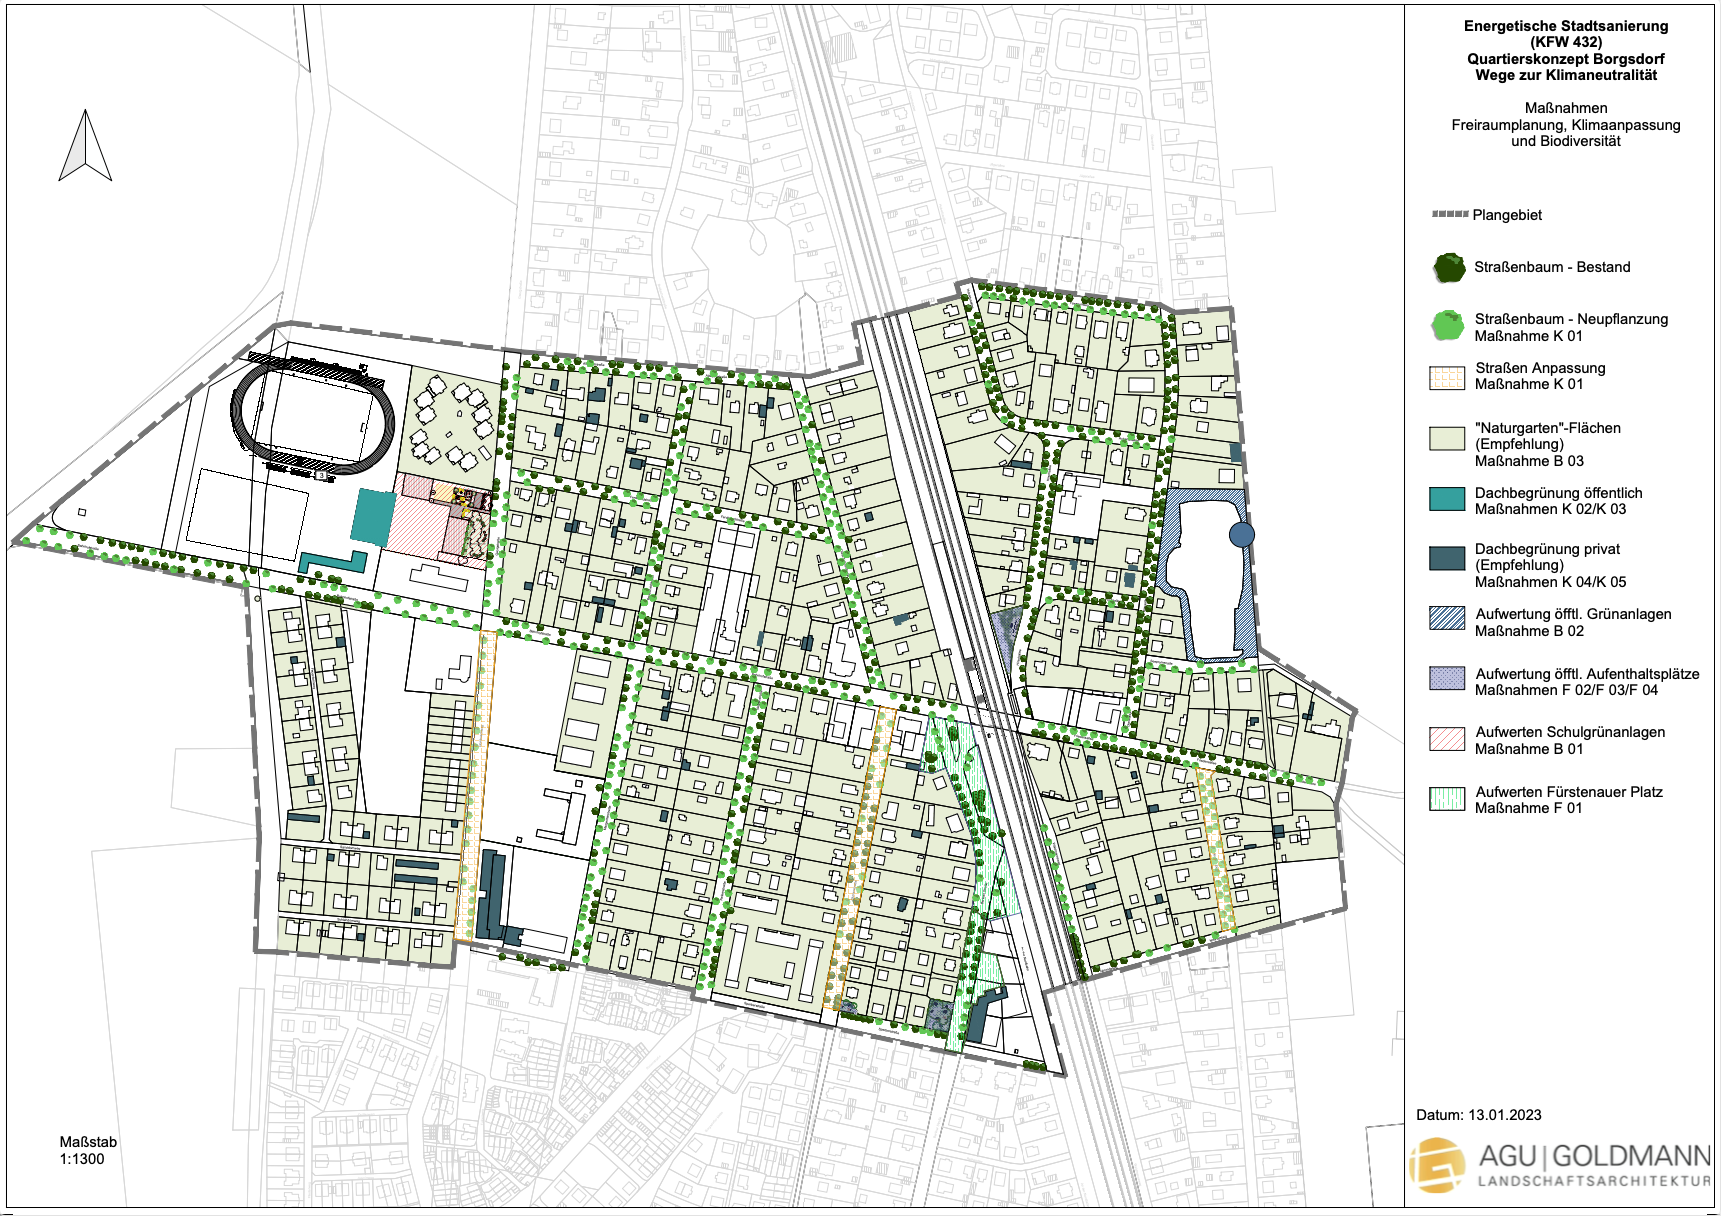Image resolution: width=1721 pixels, height=1216 pixels.
Task: Select the dotted Aufenthaltsplätze legend swatch
Action: click(x=1447, y=678)
